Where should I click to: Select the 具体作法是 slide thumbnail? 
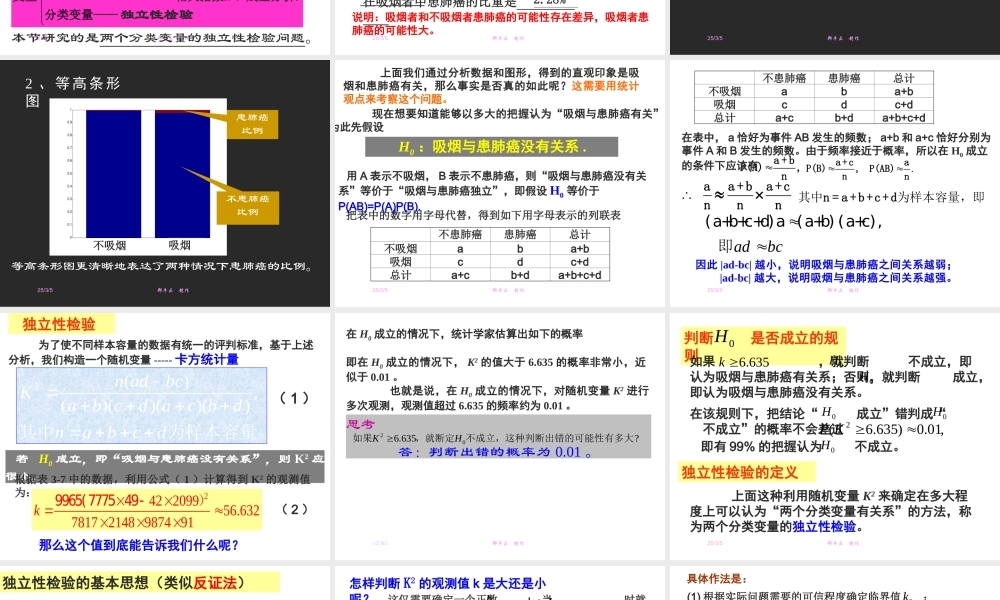pos(835,583)
